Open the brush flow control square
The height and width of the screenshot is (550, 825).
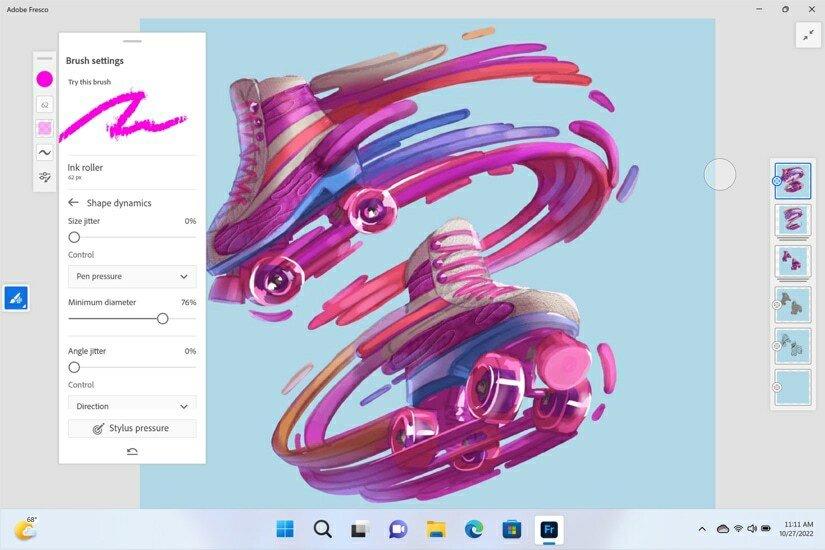(45, 128)
